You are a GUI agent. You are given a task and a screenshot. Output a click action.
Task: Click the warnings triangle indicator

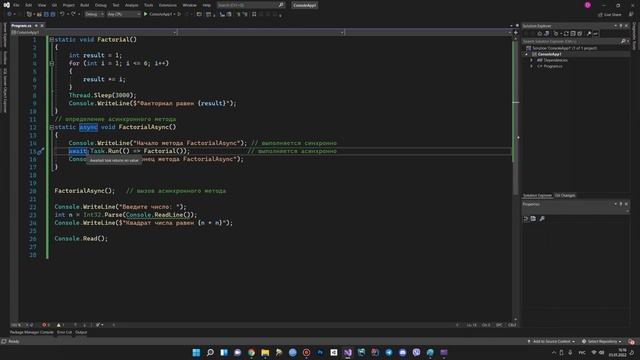(x=60, y=325)
